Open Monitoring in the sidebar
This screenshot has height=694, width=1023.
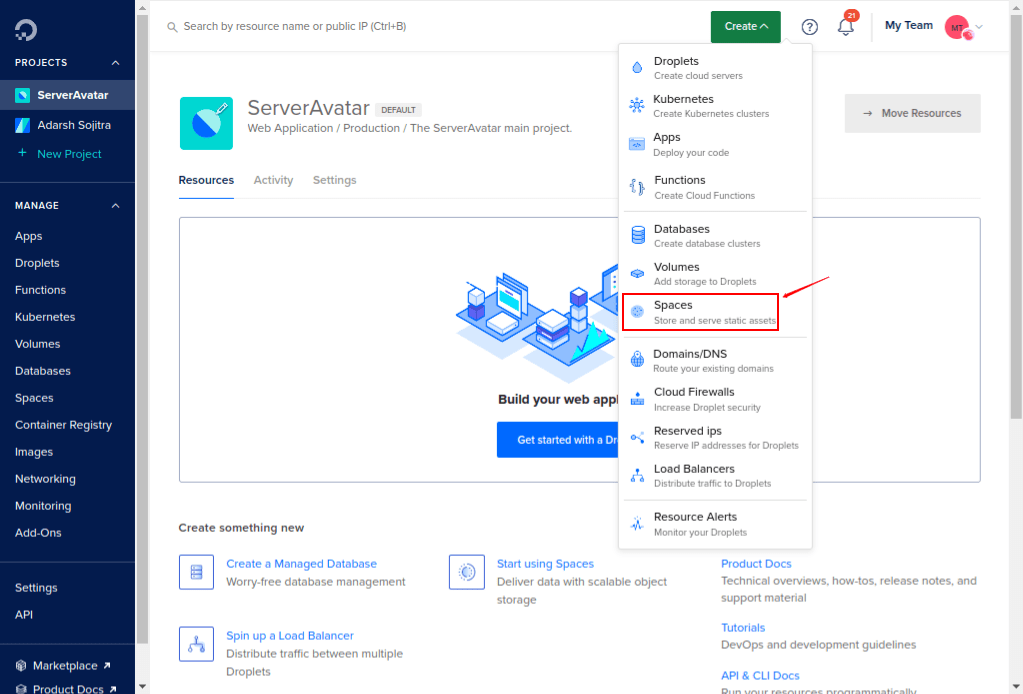pyautogui.click(x=43, y=505)
